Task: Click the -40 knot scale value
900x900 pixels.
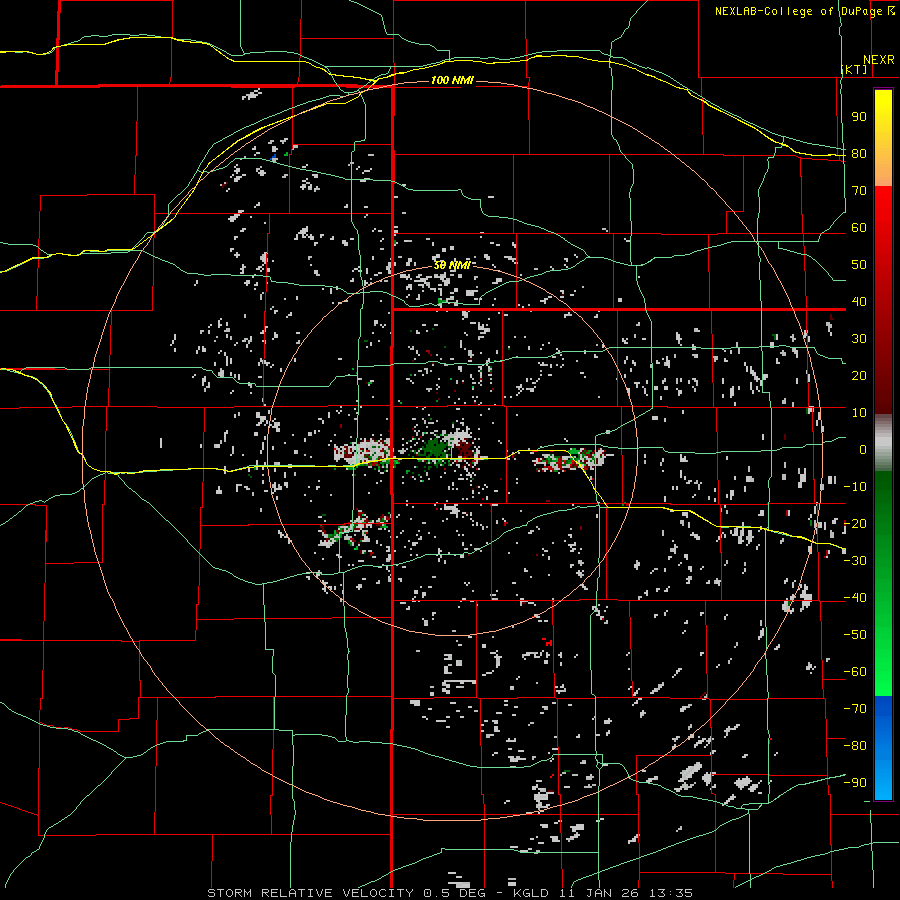Action: pos(855,598)
